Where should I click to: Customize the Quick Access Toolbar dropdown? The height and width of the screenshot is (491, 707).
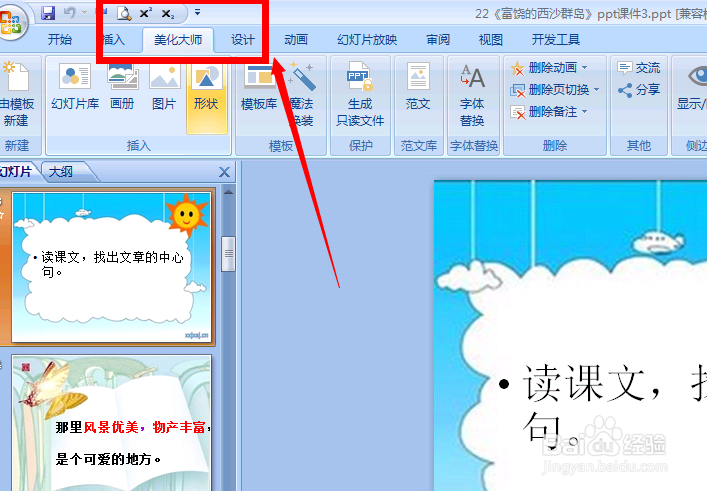(x=197, y=13)
